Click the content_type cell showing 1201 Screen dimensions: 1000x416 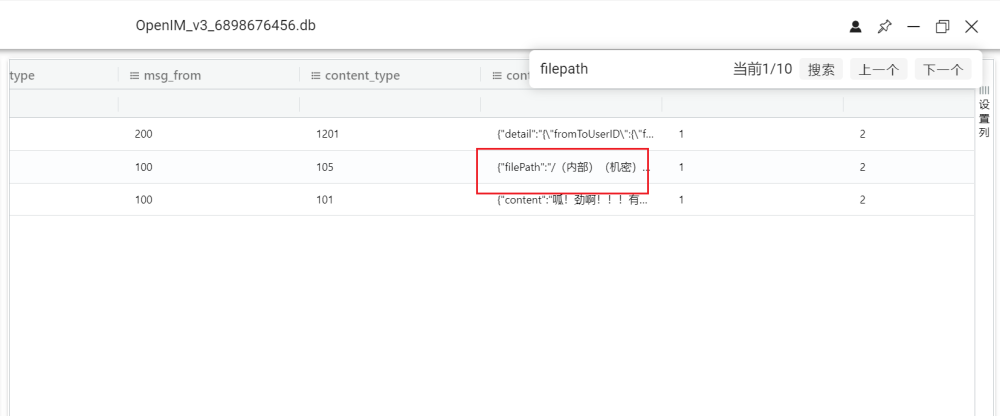(x=328, y=133)
